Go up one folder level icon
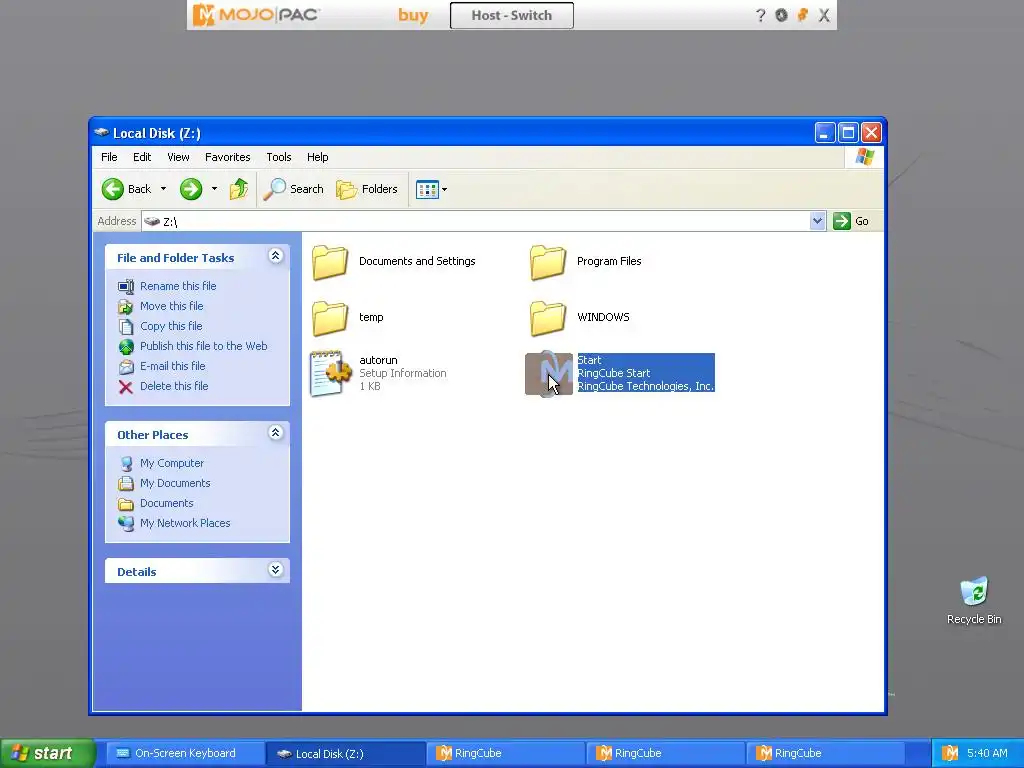Viewport: 1024px width, 768px height. pyautogui.click(x=239, y=189)
